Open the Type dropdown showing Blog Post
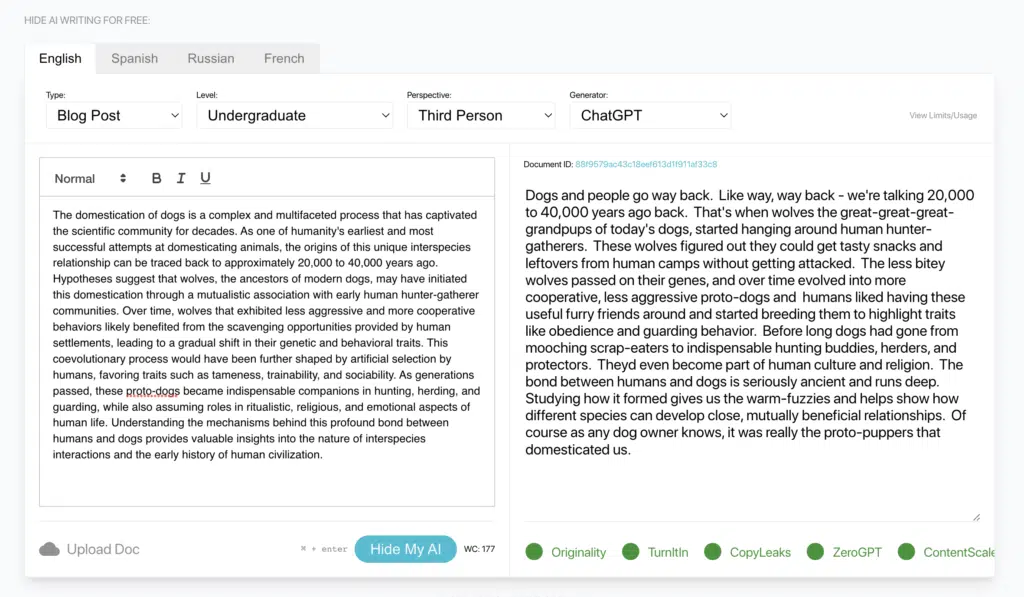Viewport: 1024px width, 597px height. point(114,116)
